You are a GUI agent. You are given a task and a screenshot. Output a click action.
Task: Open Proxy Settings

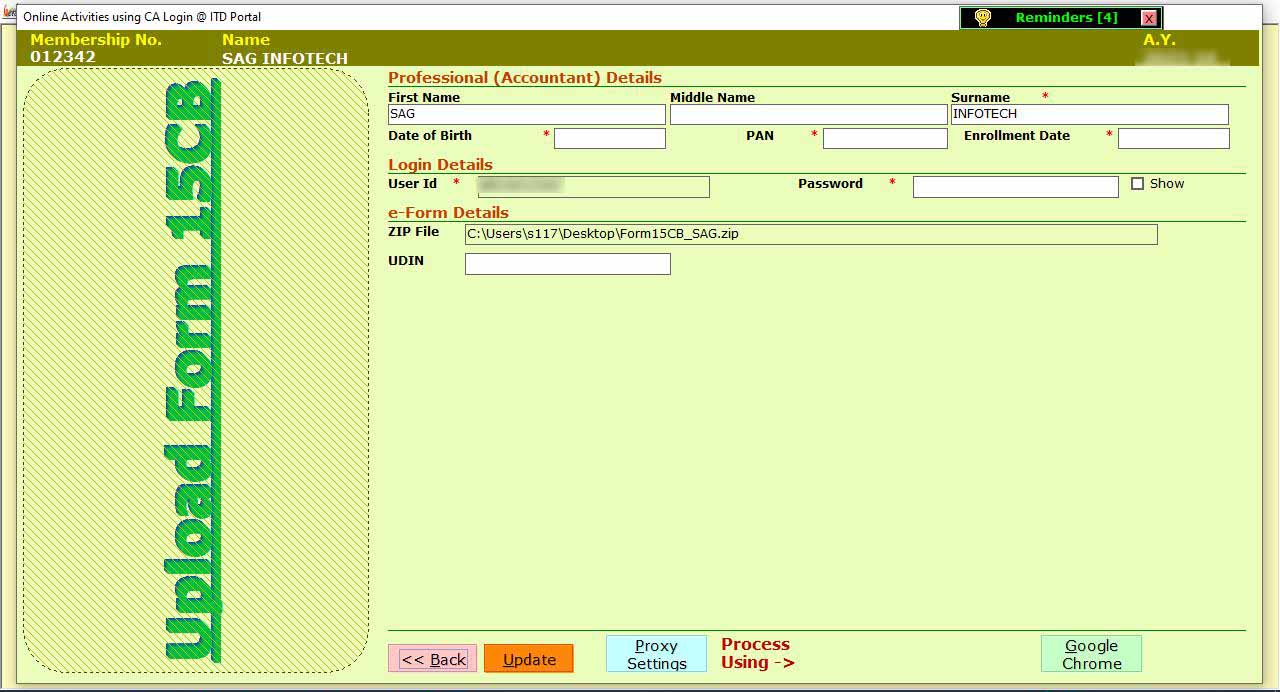point(656,654)
